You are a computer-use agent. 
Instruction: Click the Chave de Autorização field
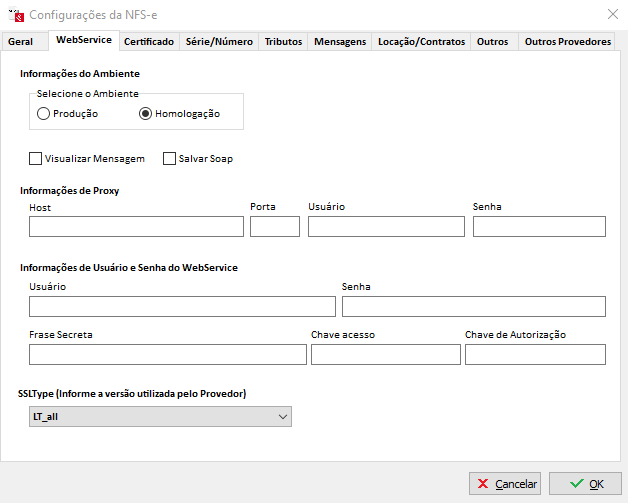coord(535,355)
